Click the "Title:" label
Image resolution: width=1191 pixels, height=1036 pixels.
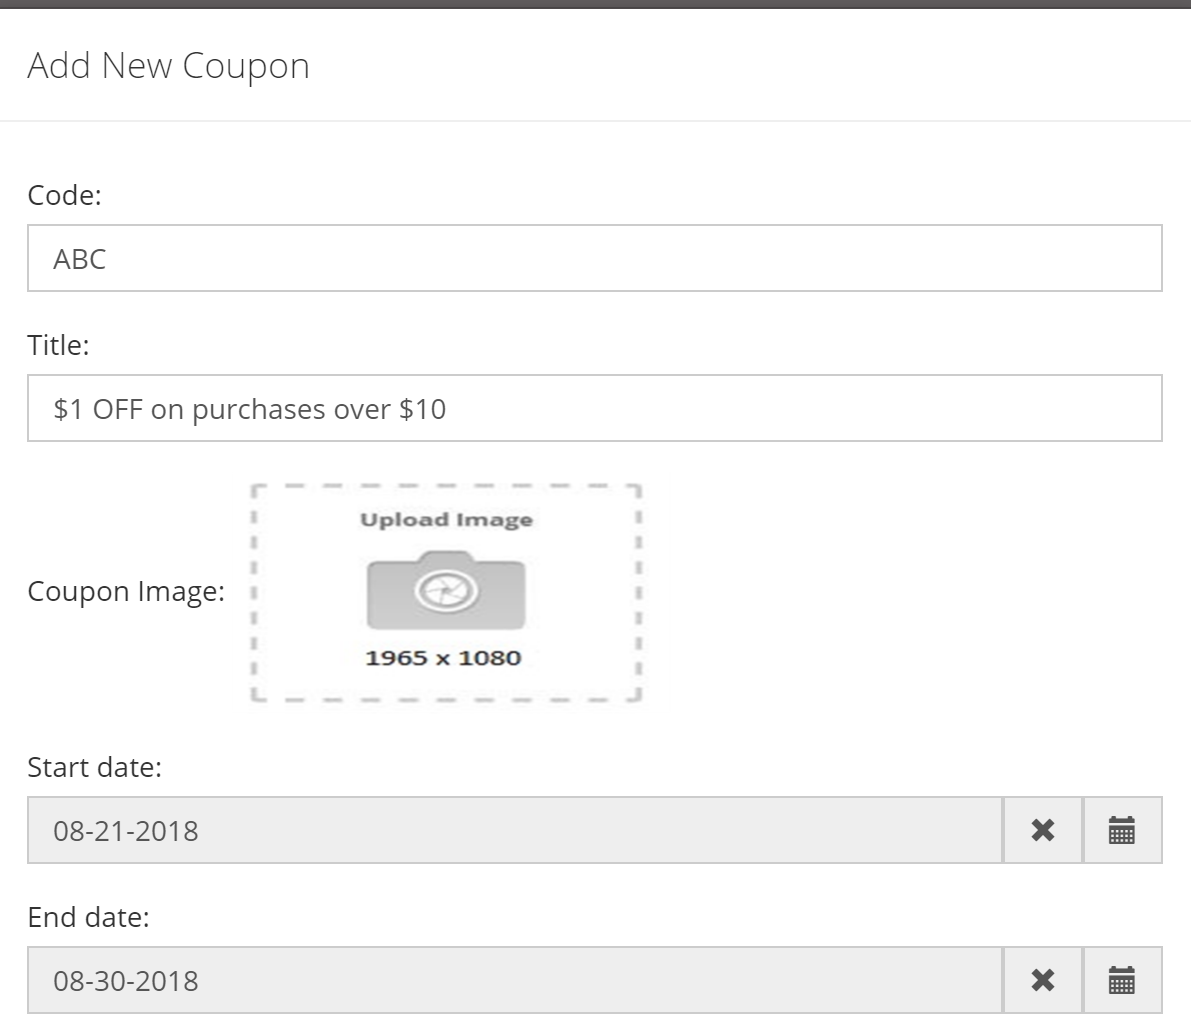58,345
